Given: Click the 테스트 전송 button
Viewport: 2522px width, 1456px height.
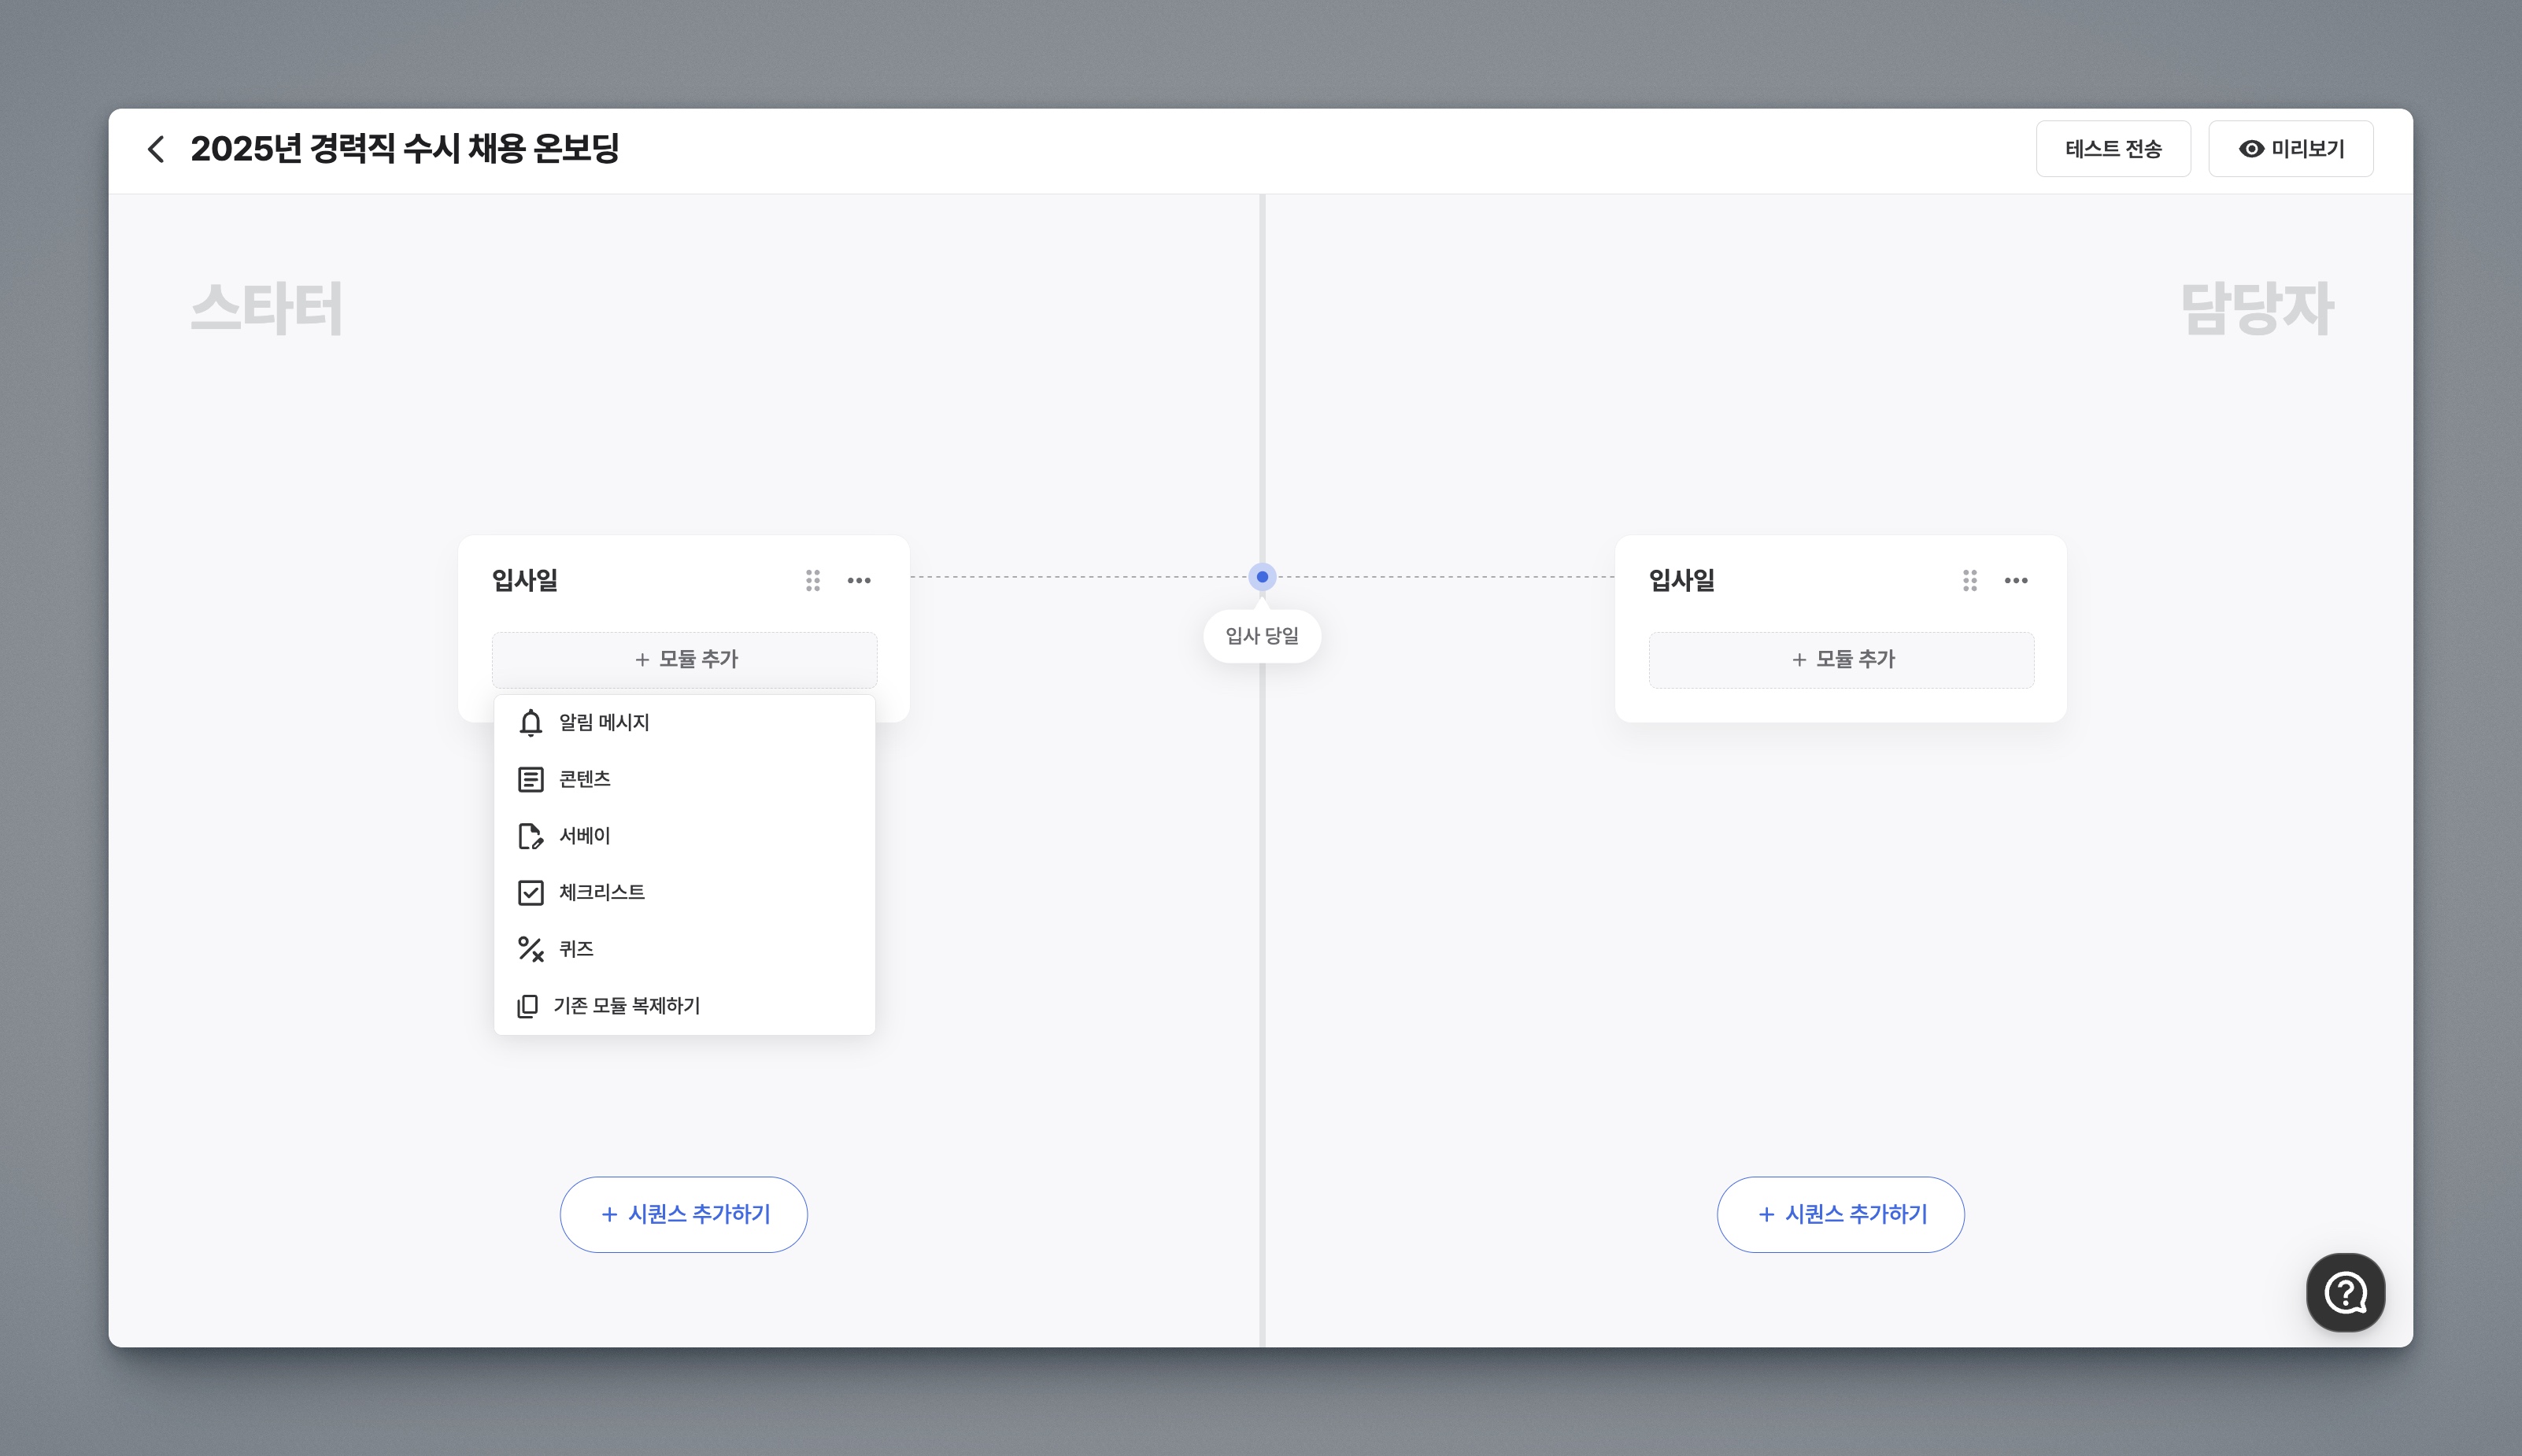Looking at the screenshot, I should [2112, 149].
